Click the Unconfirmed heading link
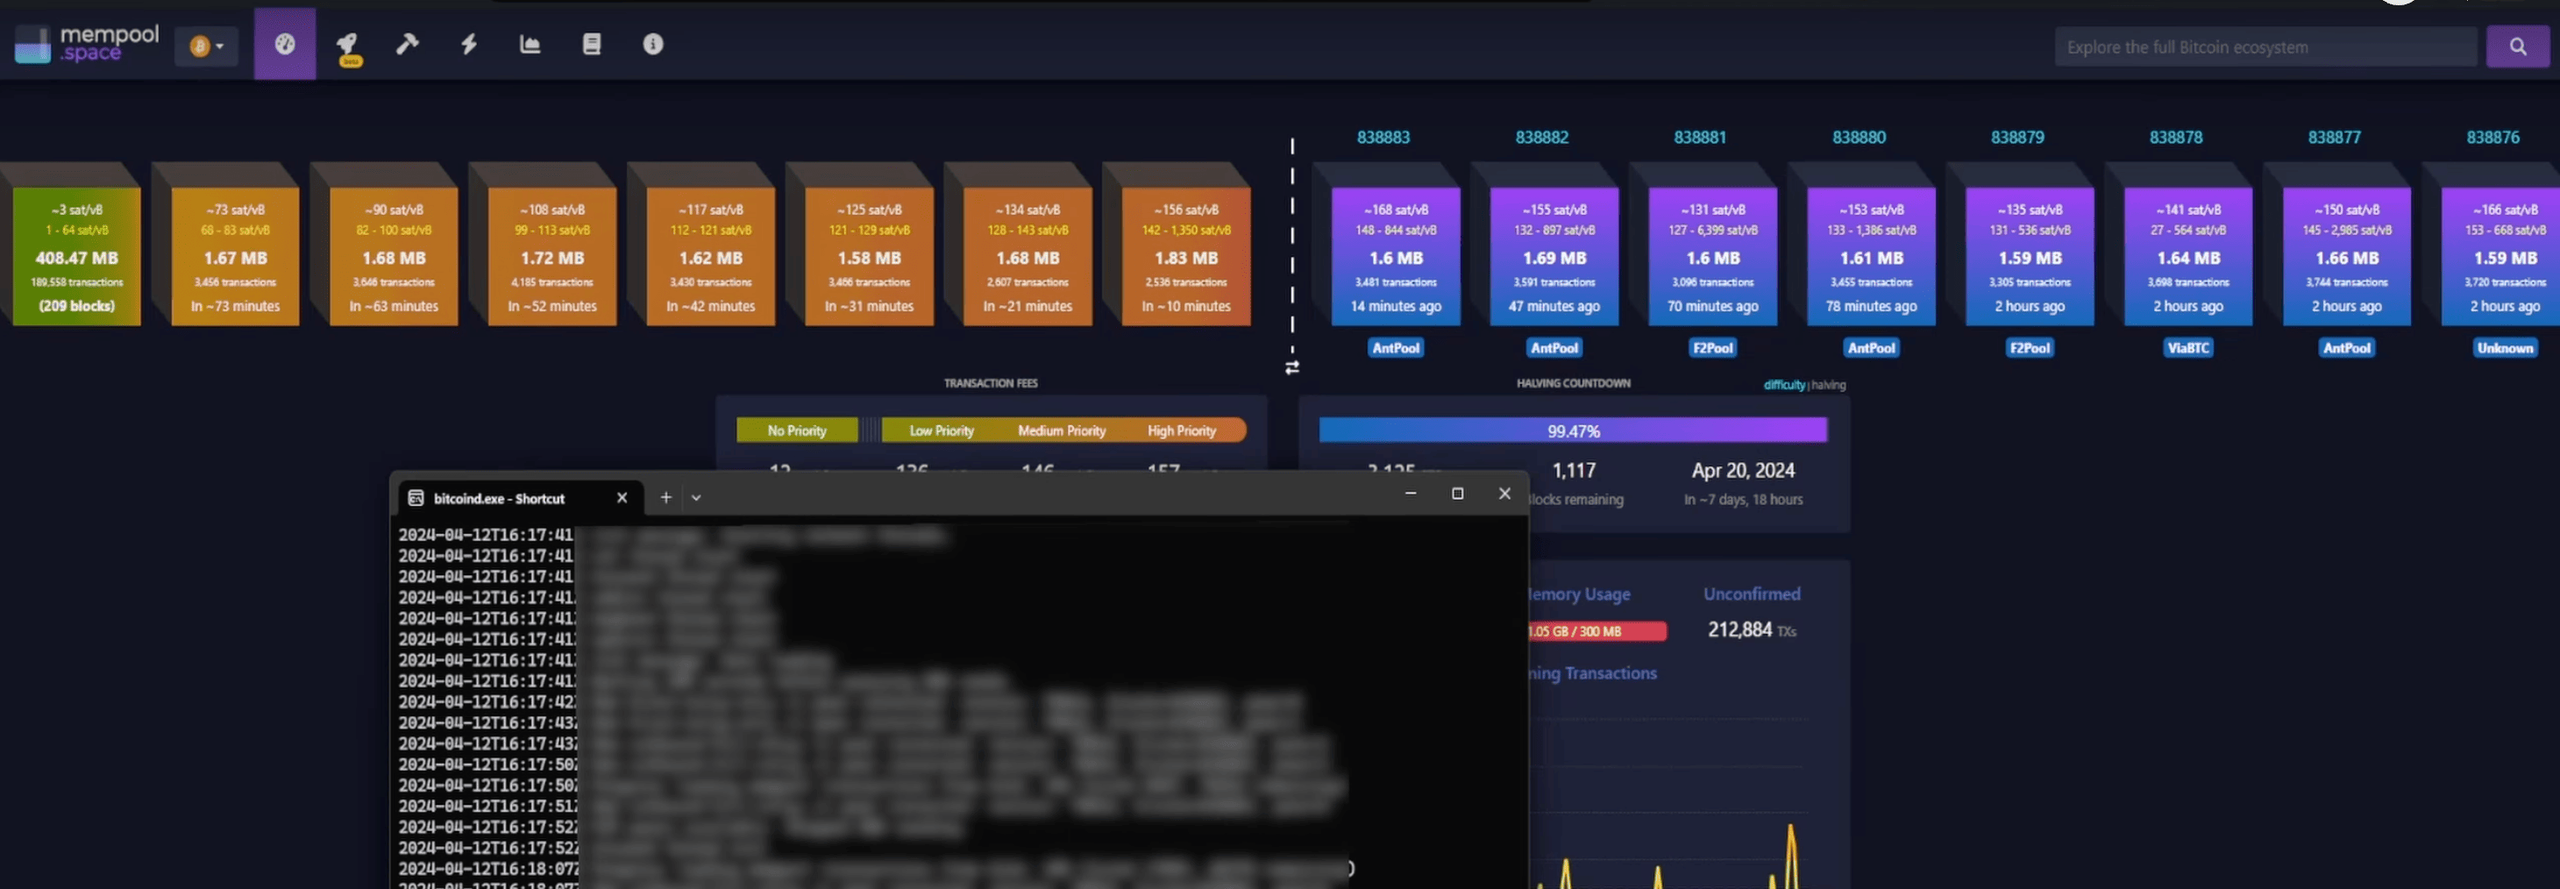2560x889 pixels. point(1752,594)
